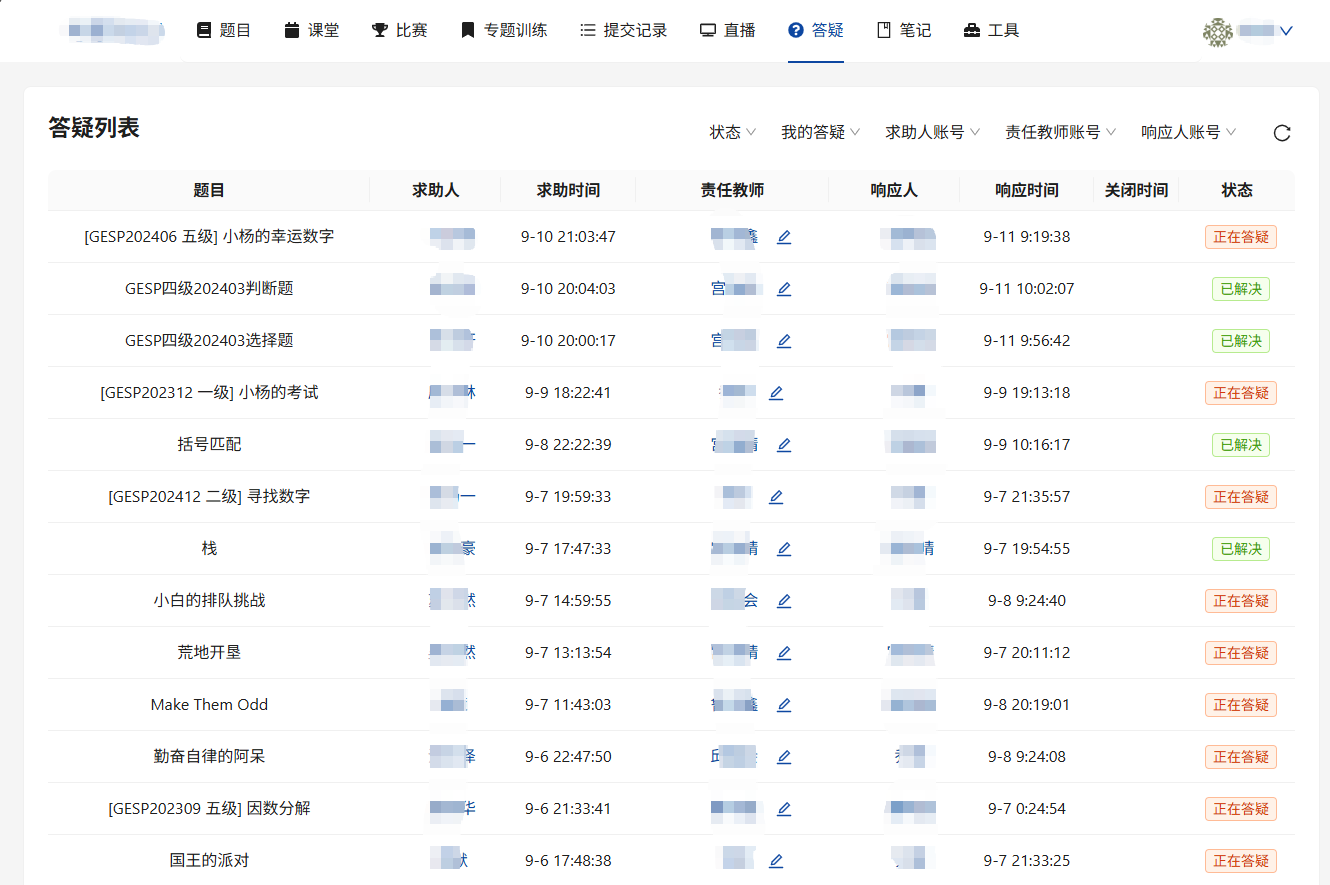Click edit pencil in Make Them Odd row

tap(784, 705)
